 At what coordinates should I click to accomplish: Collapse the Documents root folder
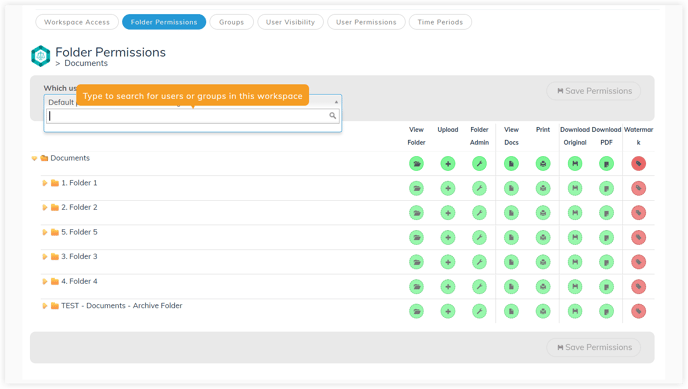(34, 158)
